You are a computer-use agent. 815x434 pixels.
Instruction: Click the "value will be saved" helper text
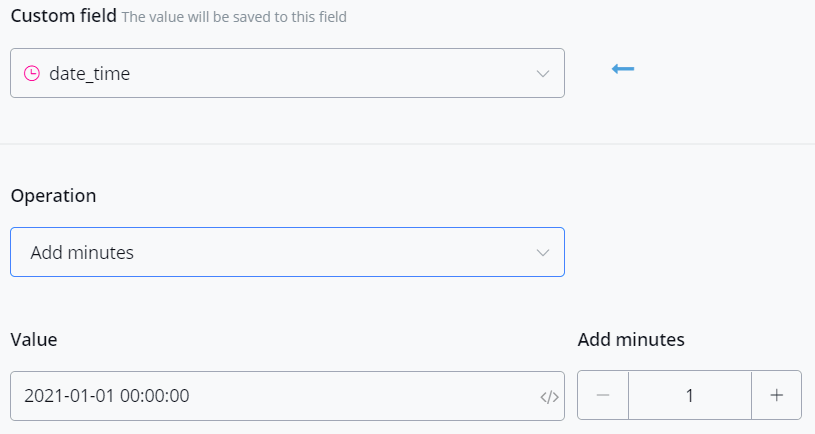pyautogui.click(x=234, y=18)
